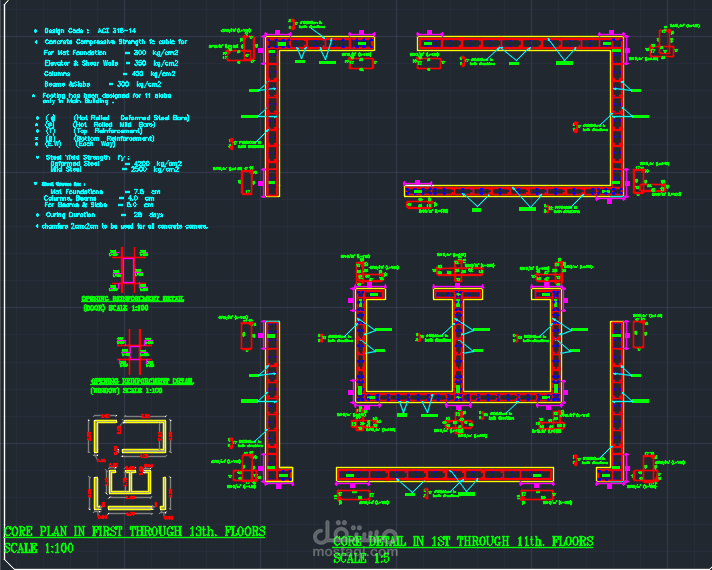Select the 'Columns, Beams = 4.0 cm' cover note

pyautogui.click(x=99, y=198)
